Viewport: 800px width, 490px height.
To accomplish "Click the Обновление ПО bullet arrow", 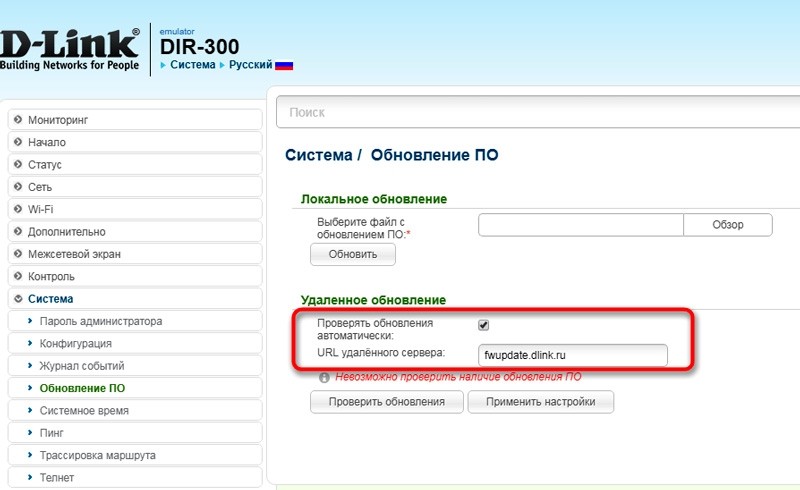I will [x=30, y=388].
